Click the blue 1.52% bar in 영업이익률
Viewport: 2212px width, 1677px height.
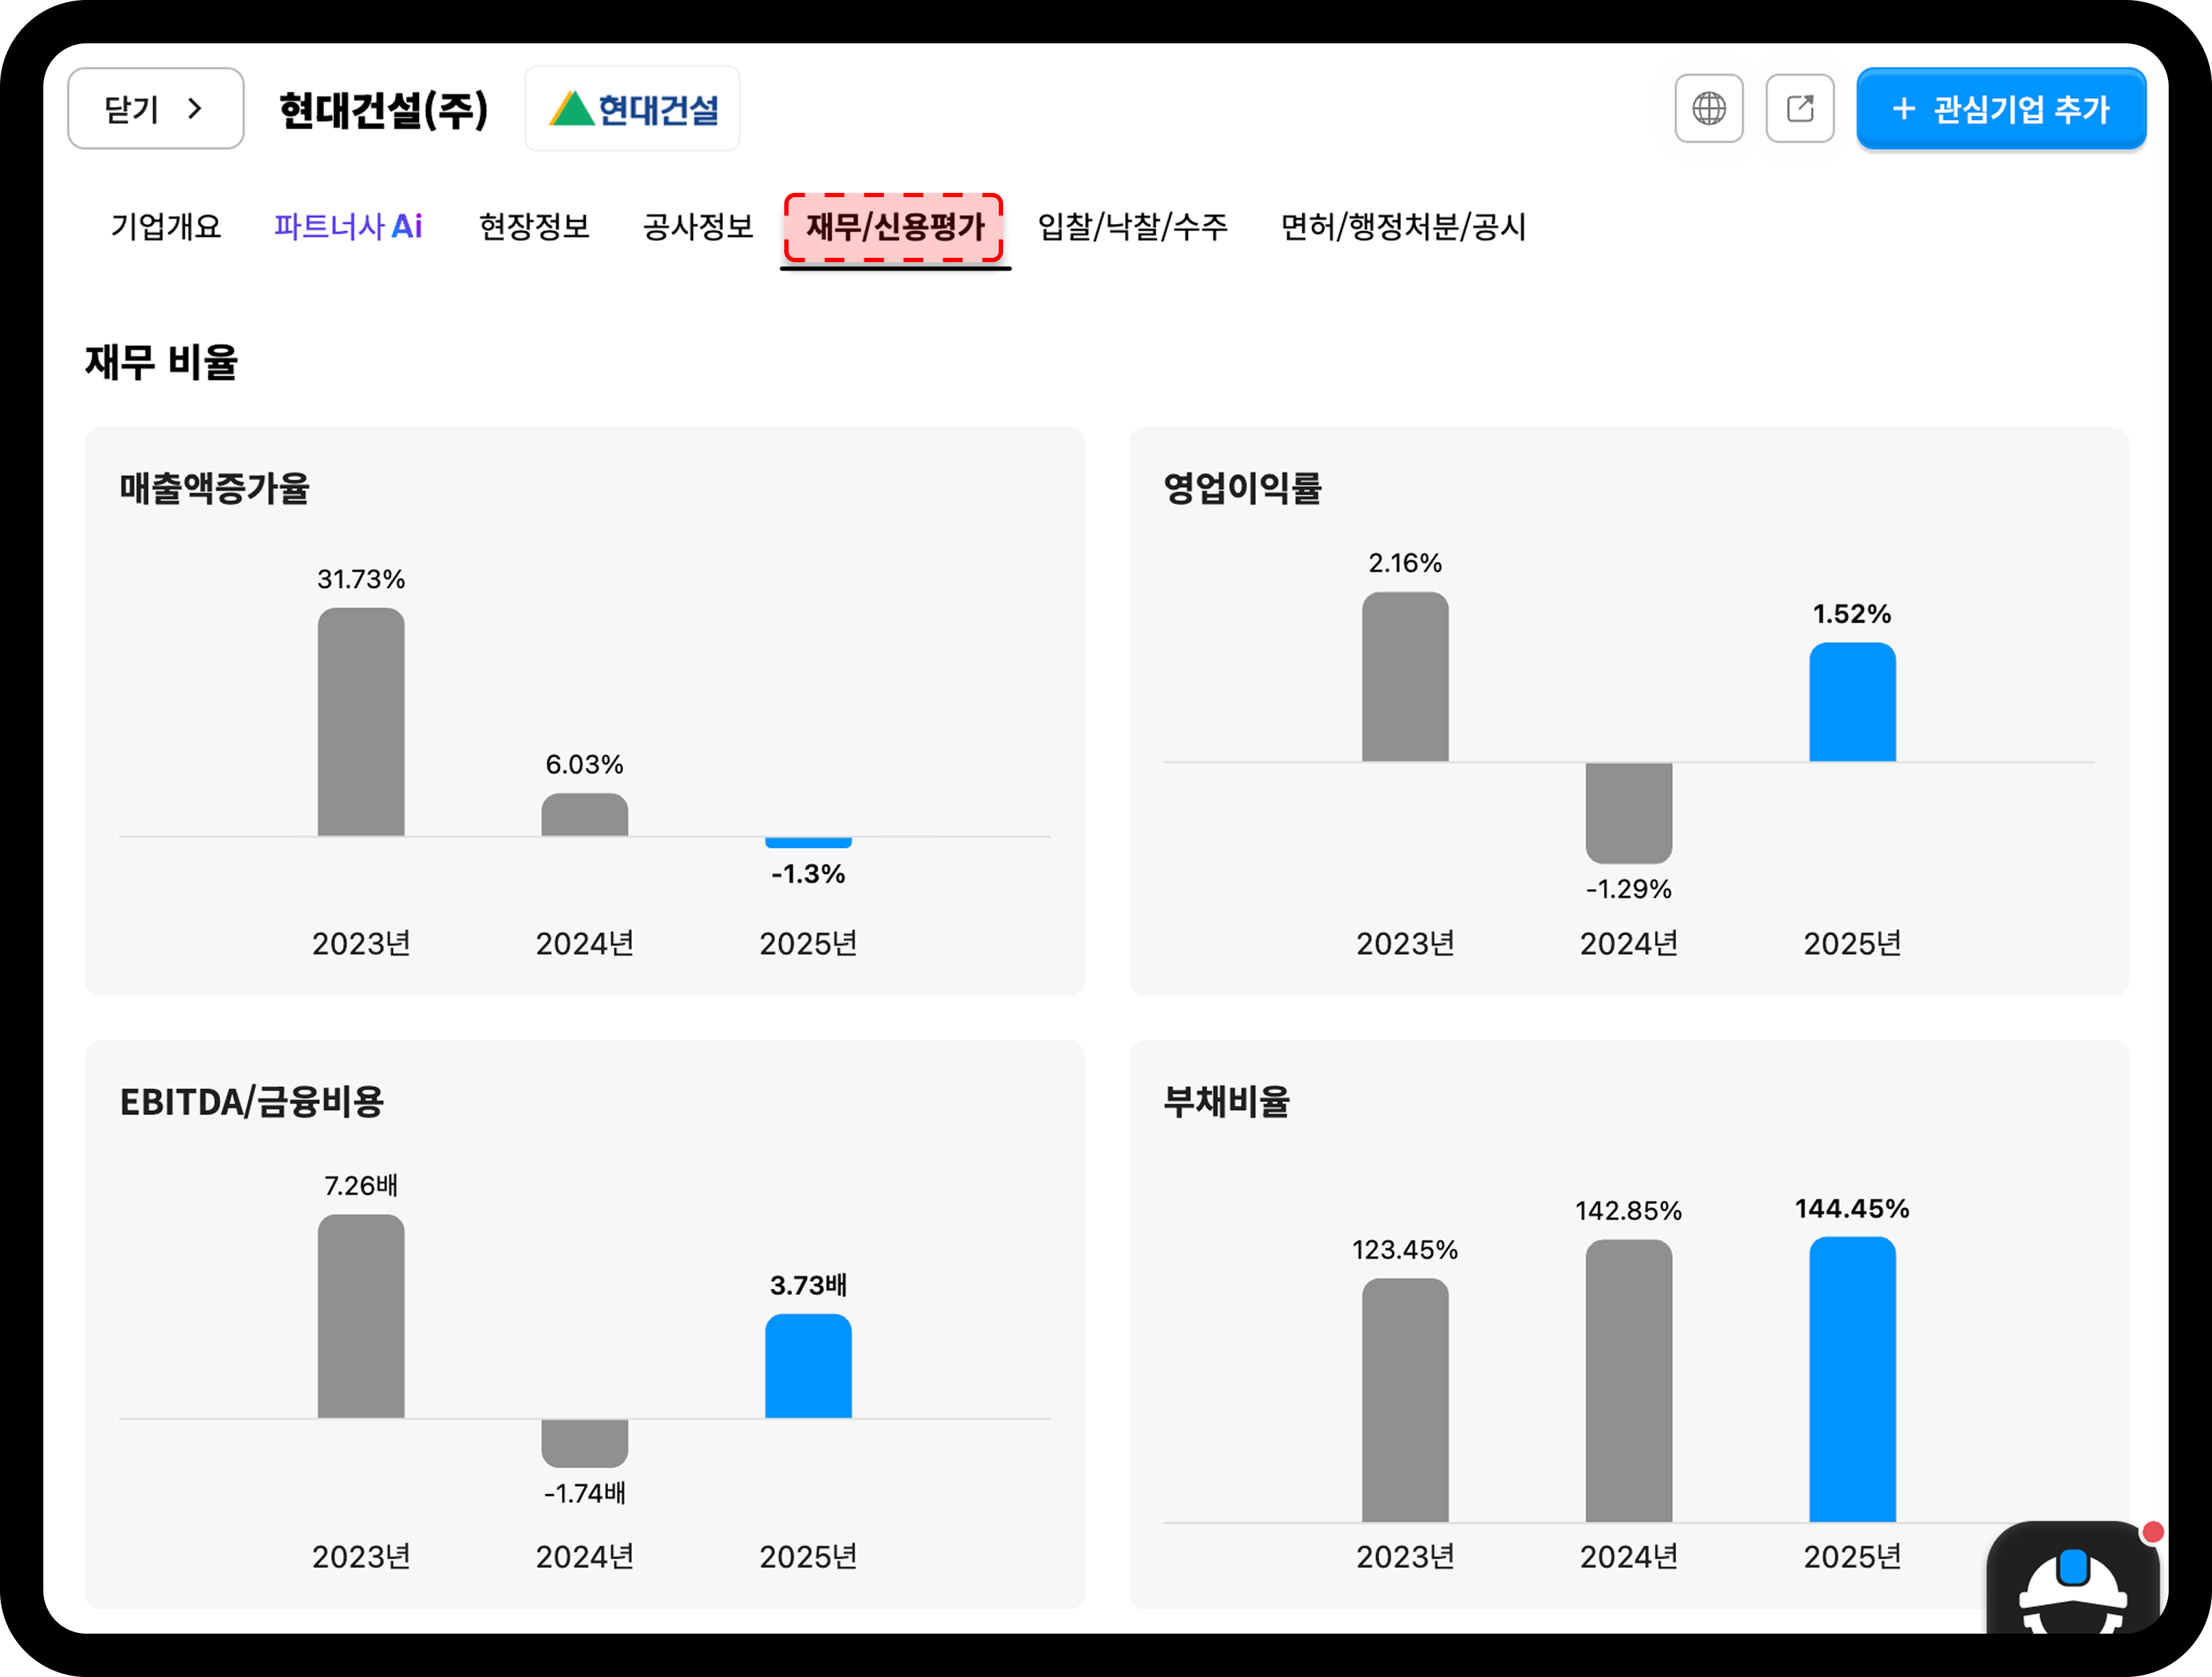(x=1852, y=702)
